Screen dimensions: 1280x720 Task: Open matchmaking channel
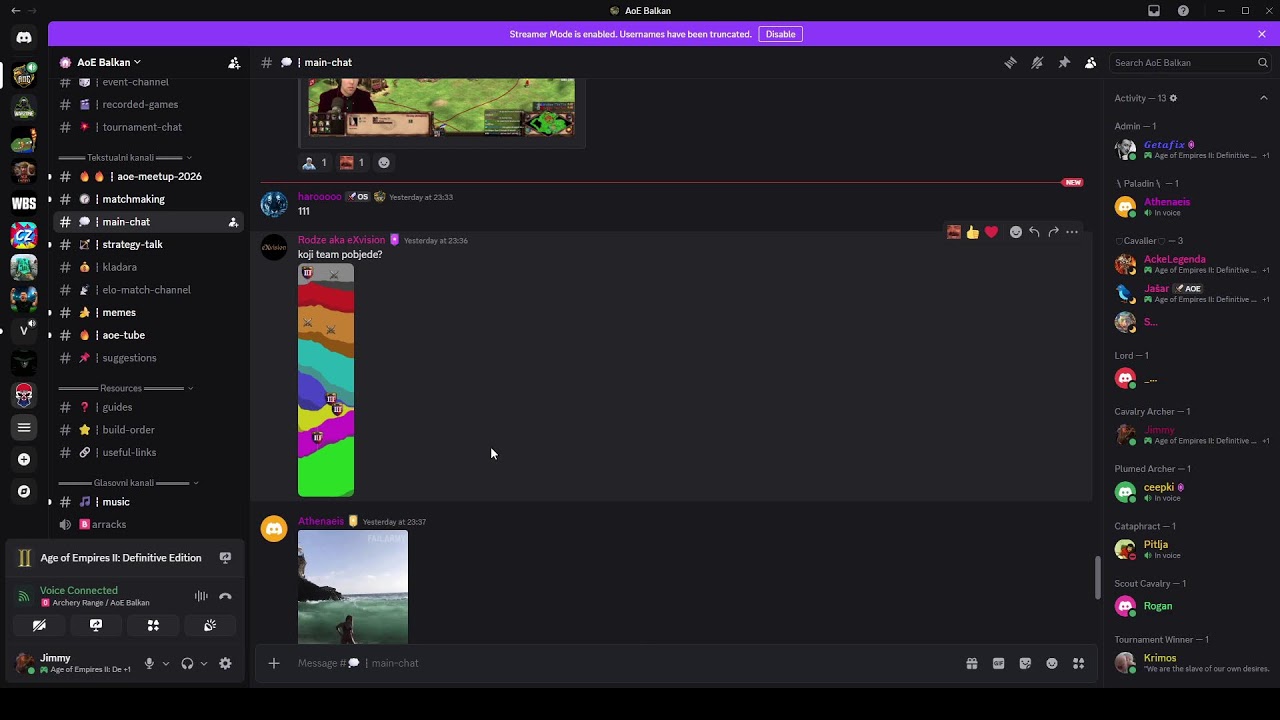tap(148, 199)
